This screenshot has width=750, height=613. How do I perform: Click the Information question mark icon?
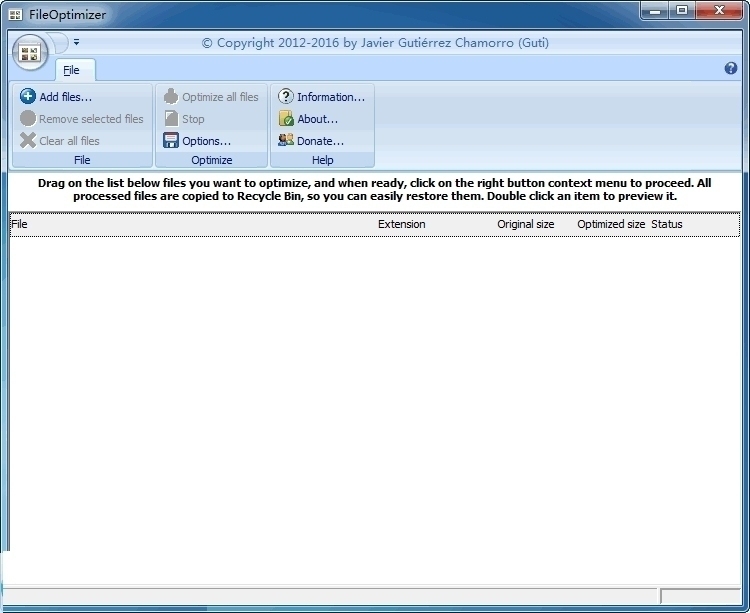coord(286,96)
